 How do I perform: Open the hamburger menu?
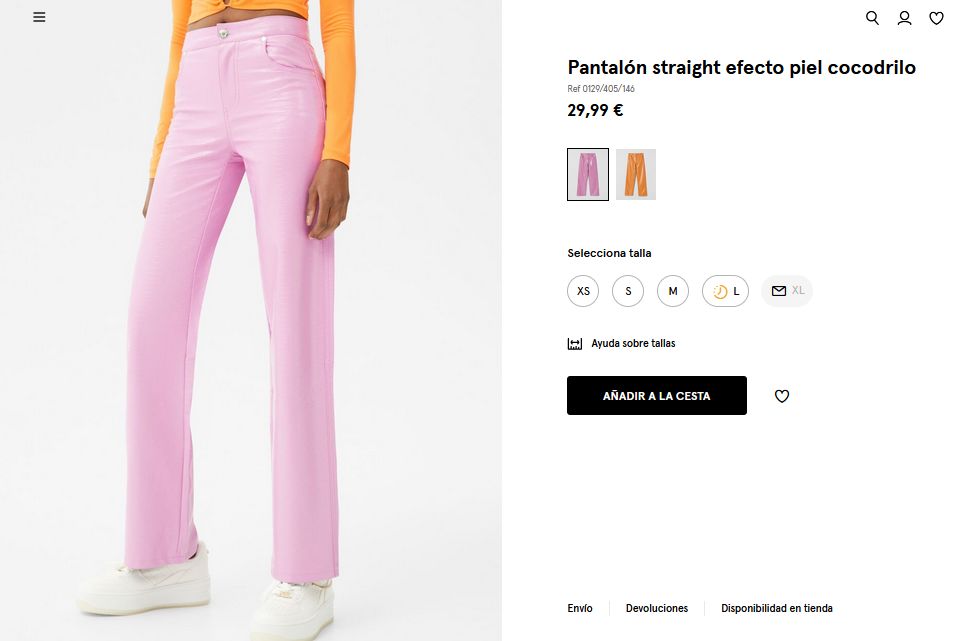pos(39,17)
